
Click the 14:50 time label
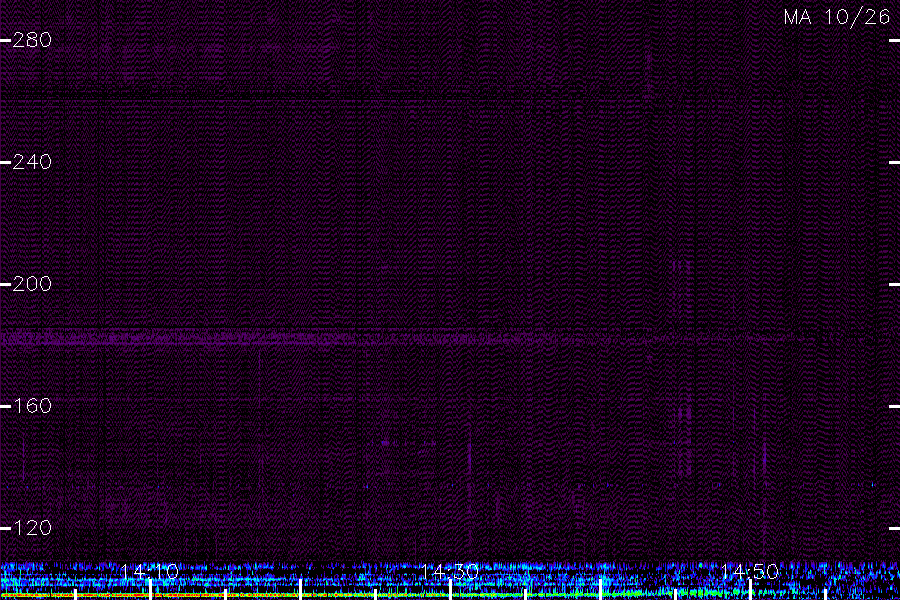click(750, 572)
